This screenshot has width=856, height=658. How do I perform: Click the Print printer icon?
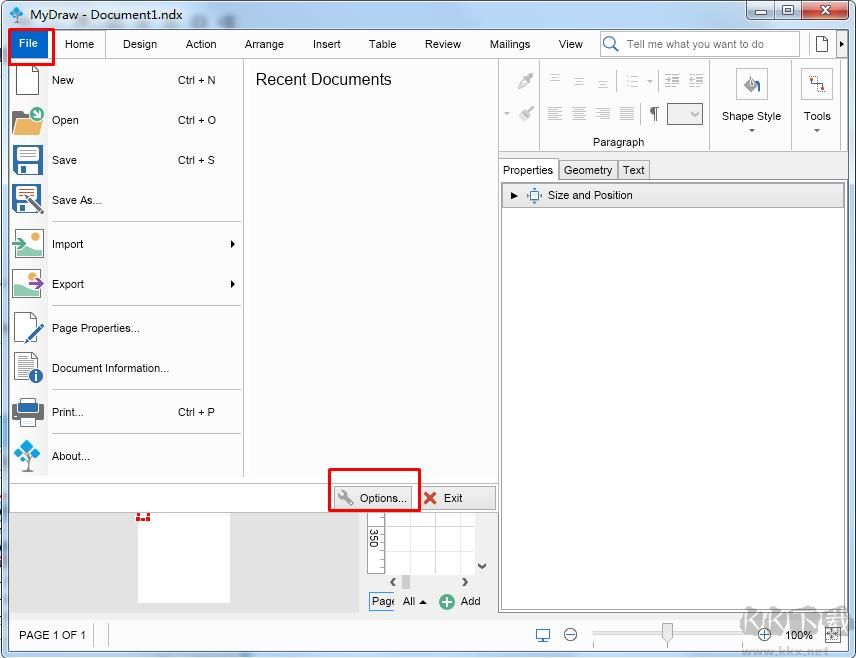(28, 412)
